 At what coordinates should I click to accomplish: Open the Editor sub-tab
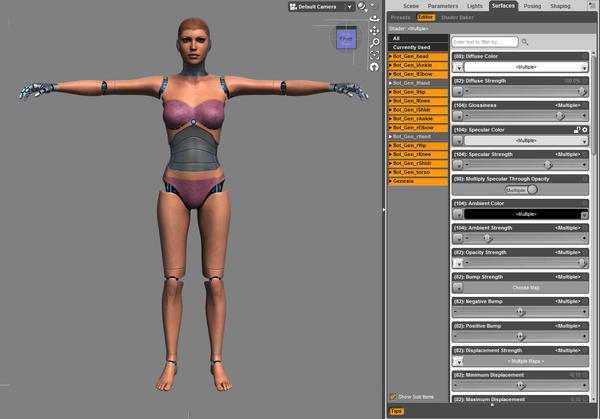425,17
